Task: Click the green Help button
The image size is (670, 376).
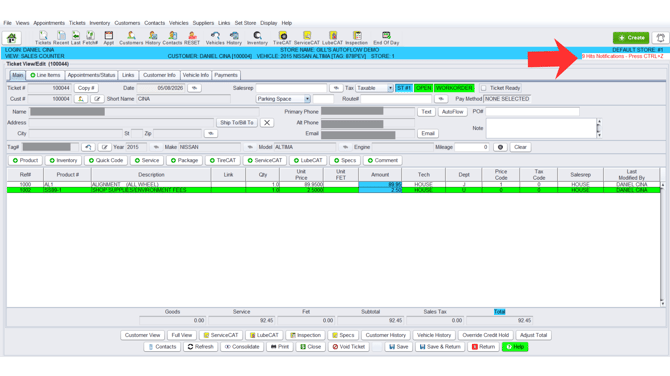Action: (x=515, y=347)
